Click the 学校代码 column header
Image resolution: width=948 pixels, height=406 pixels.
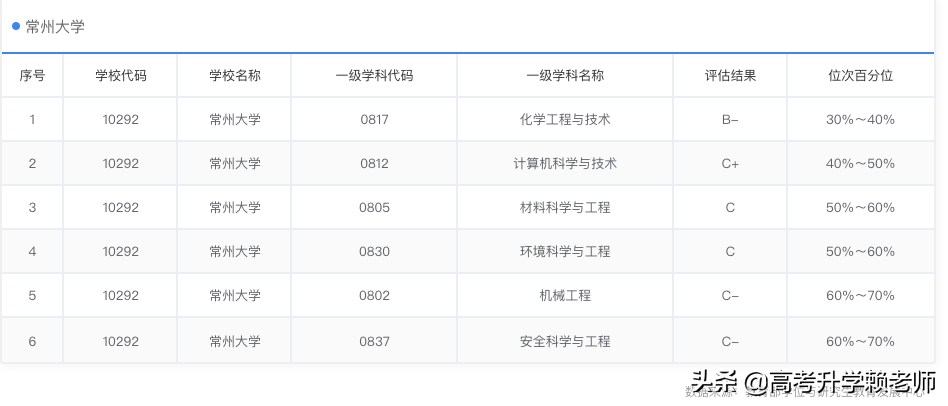(x=120, y=75)
